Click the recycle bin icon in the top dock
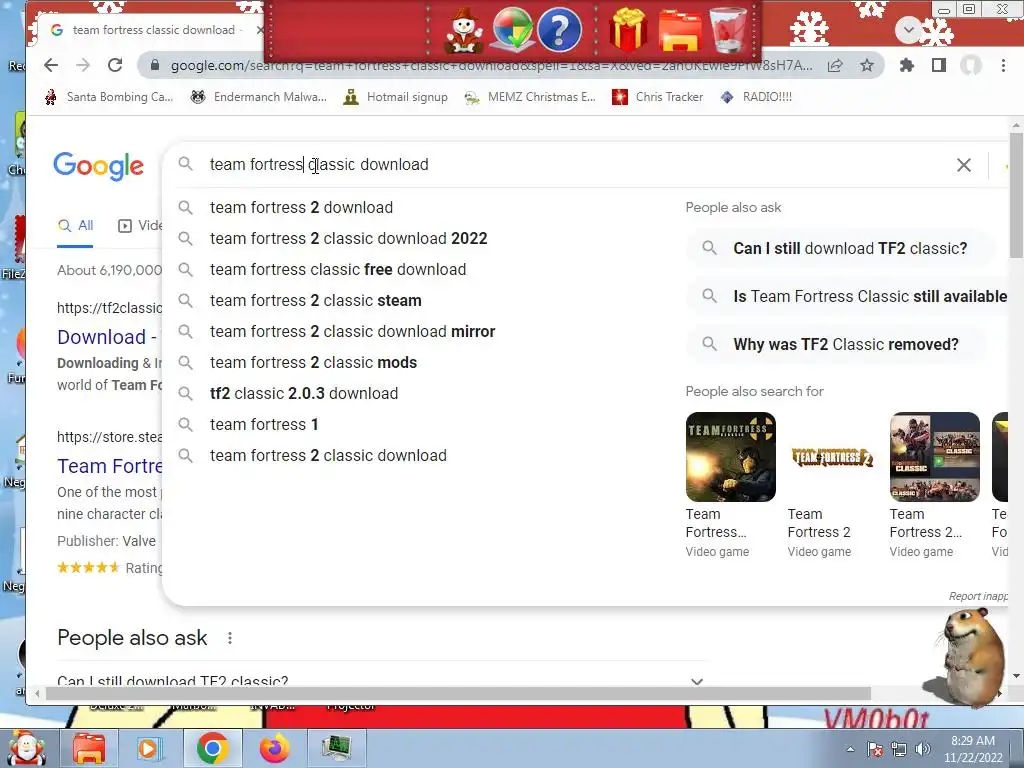 pos(728,29)
